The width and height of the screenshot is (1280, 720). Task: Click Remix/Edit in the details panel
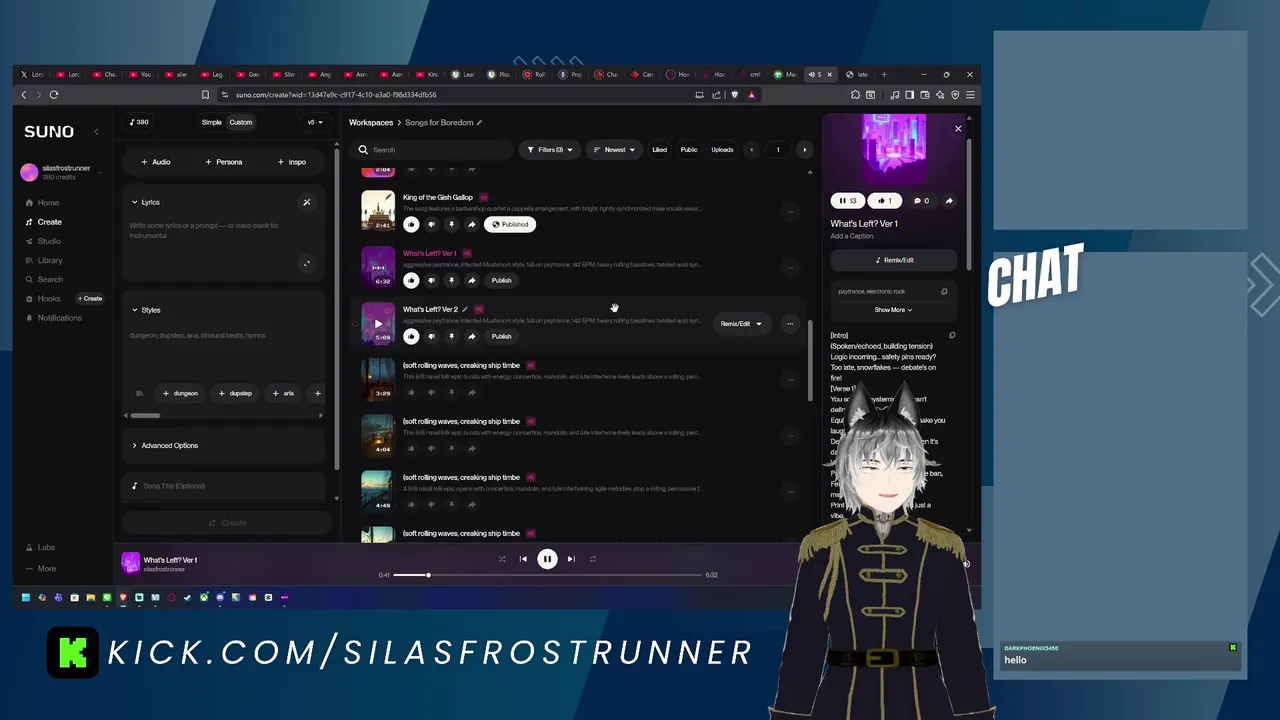894,260
